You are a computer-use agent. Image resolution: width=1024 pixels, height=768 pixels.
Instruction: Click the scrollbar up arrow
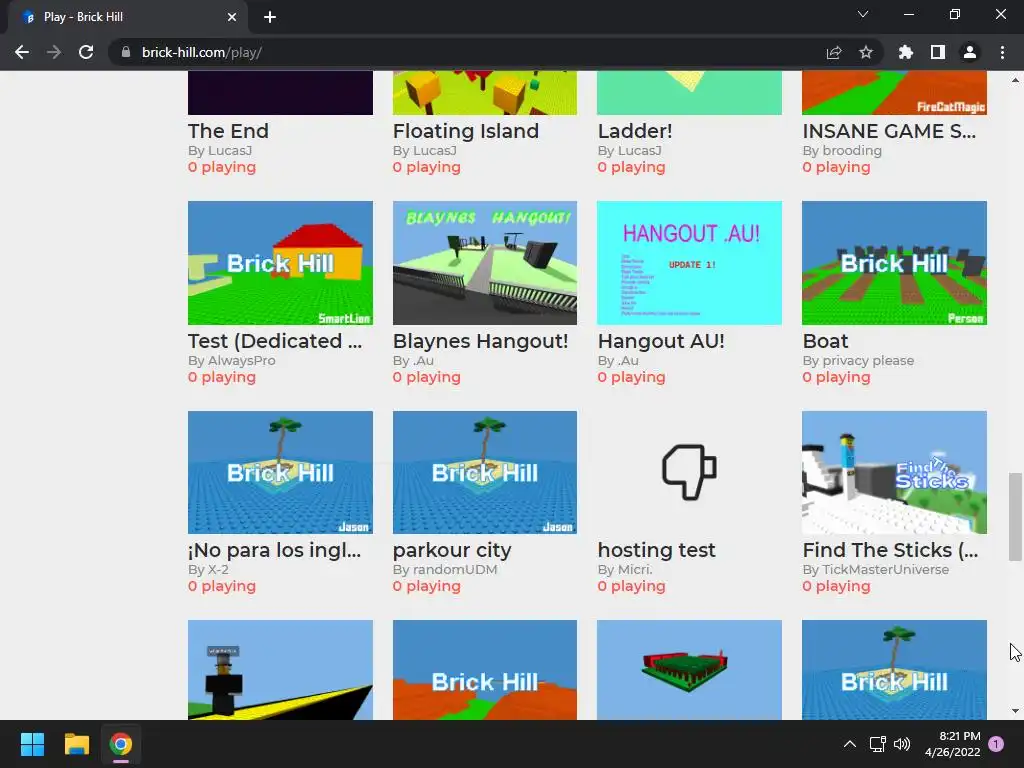point(1015,80)
